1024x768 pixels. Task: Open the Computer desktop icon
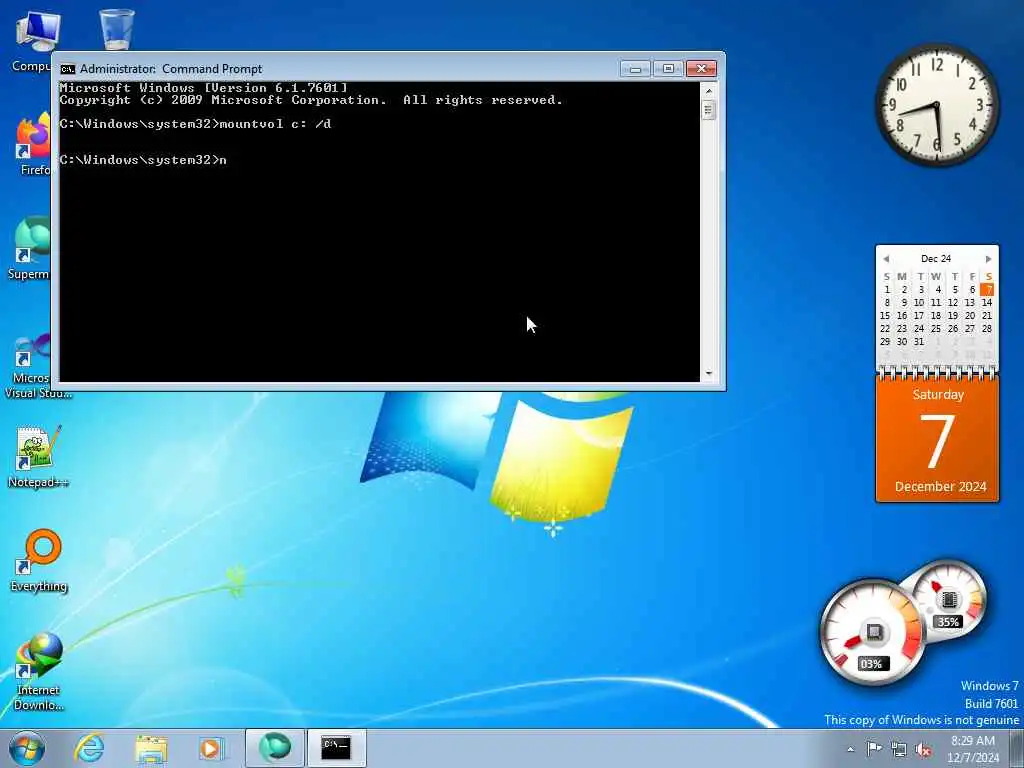(29, 40)
